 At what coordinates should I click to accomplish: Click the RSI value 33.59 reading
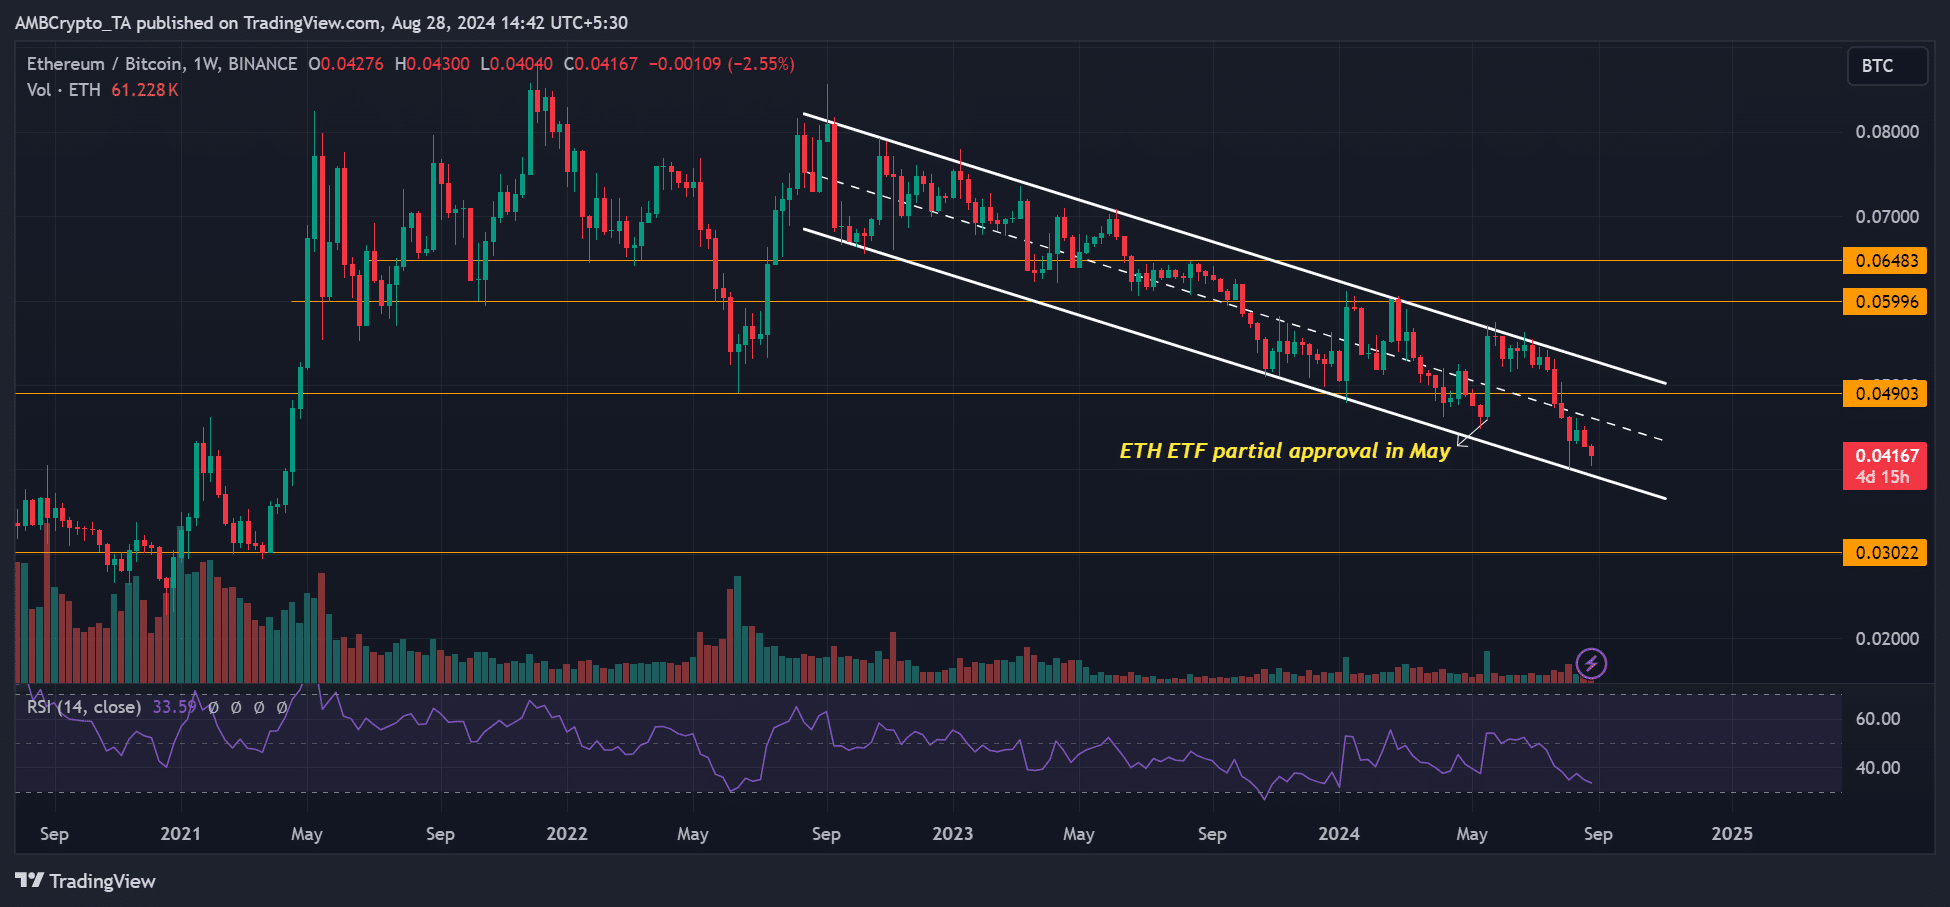(x=174, y=707)
